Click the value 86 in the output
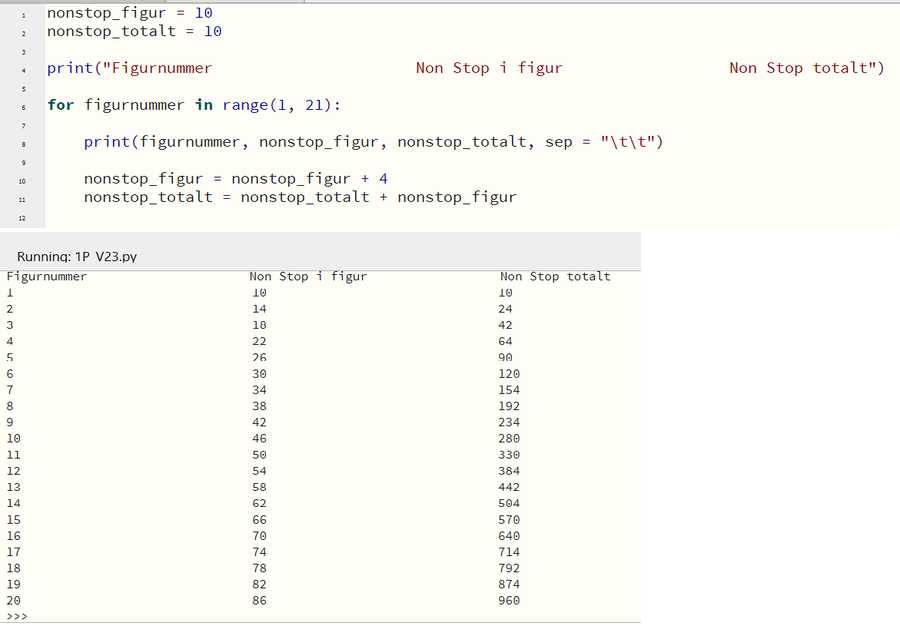Image resolution: width=900 pixels, height=626 pixels. (259, 601)
